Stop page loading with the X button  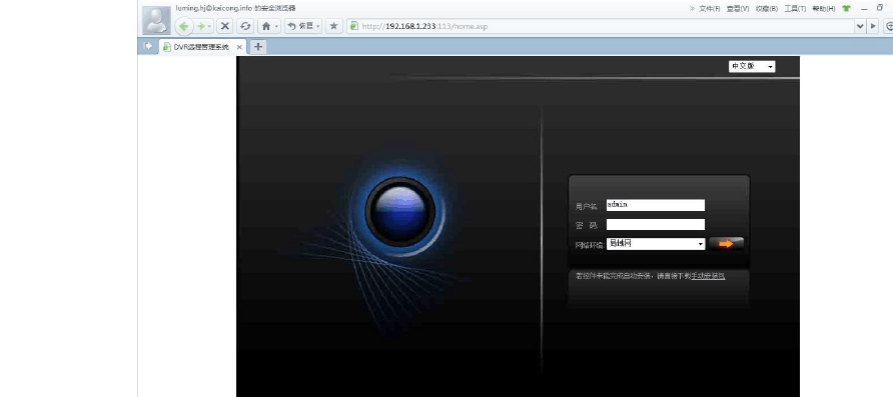click(226, 26)
